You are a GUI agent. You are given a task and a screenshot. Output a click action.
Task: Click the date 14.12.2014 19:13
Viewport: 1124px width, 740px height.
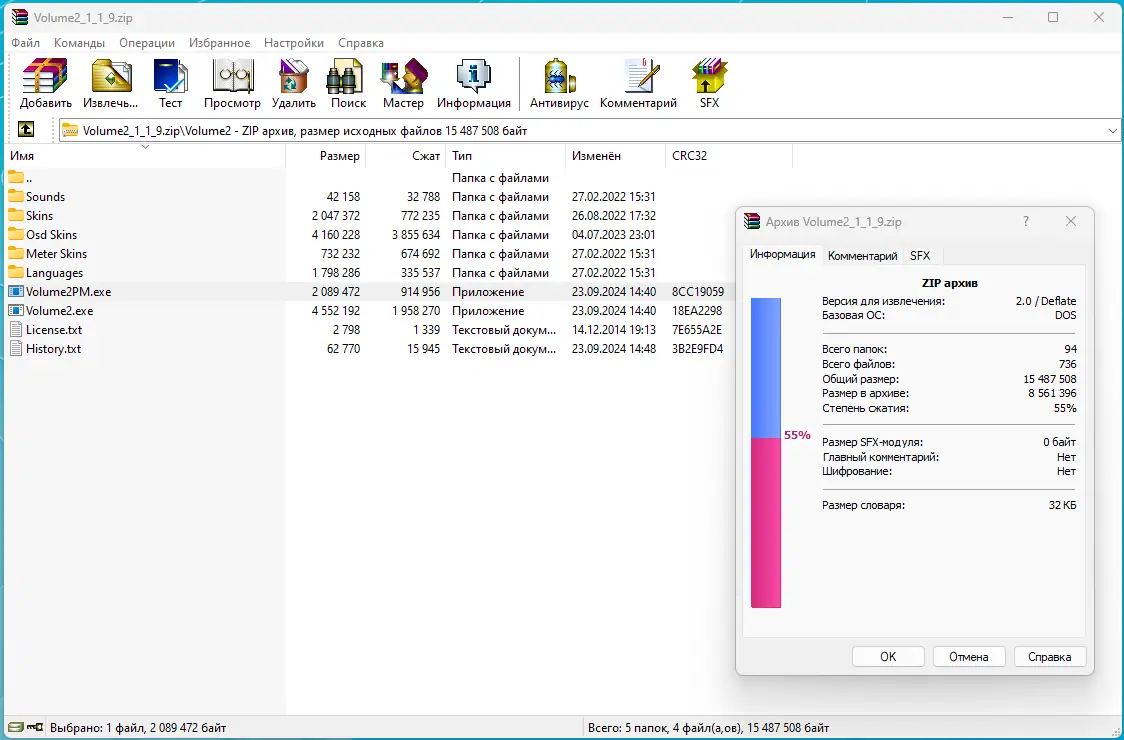click(614, 330)
